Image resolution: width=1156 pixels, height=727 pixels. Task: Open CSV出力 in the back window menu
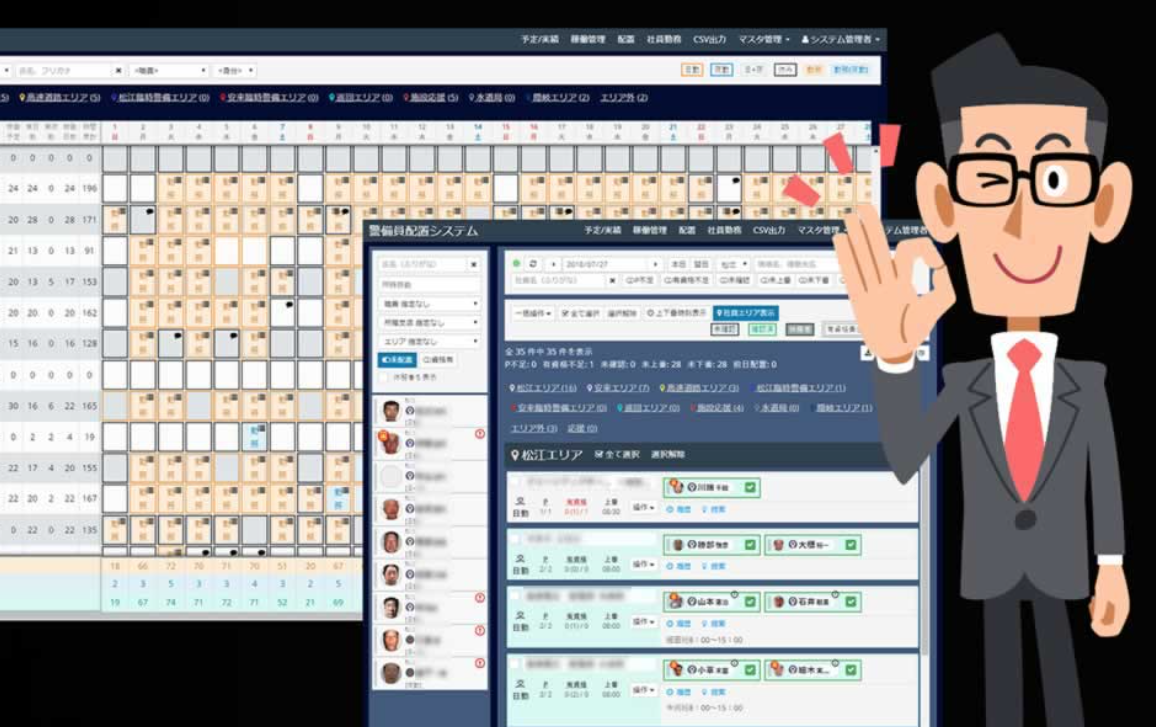709,39
